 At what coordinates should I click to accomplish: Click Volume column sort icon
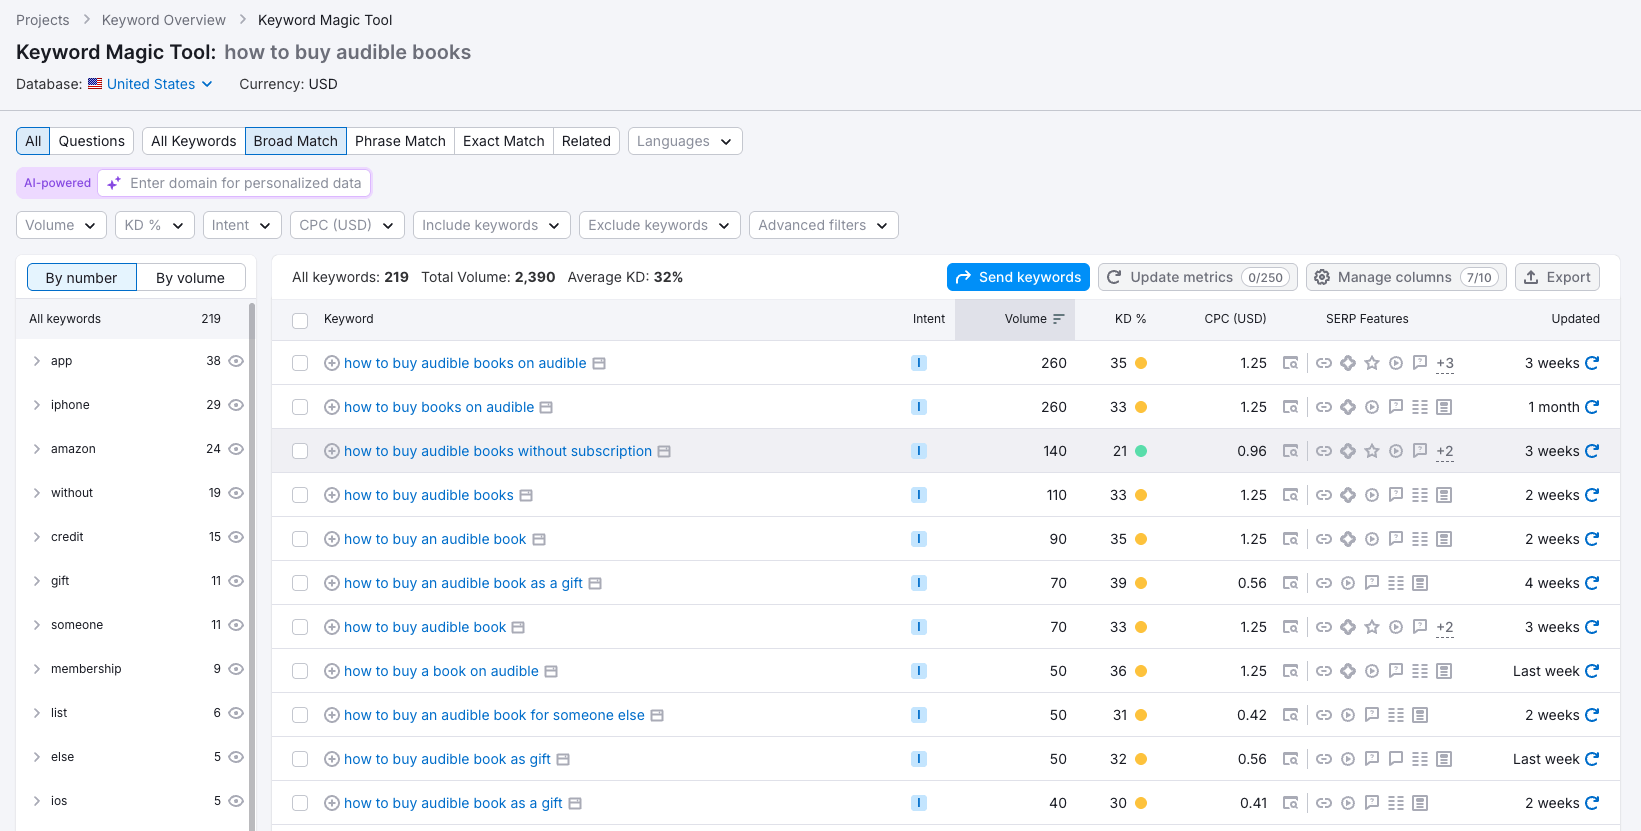click(1059, 319)
